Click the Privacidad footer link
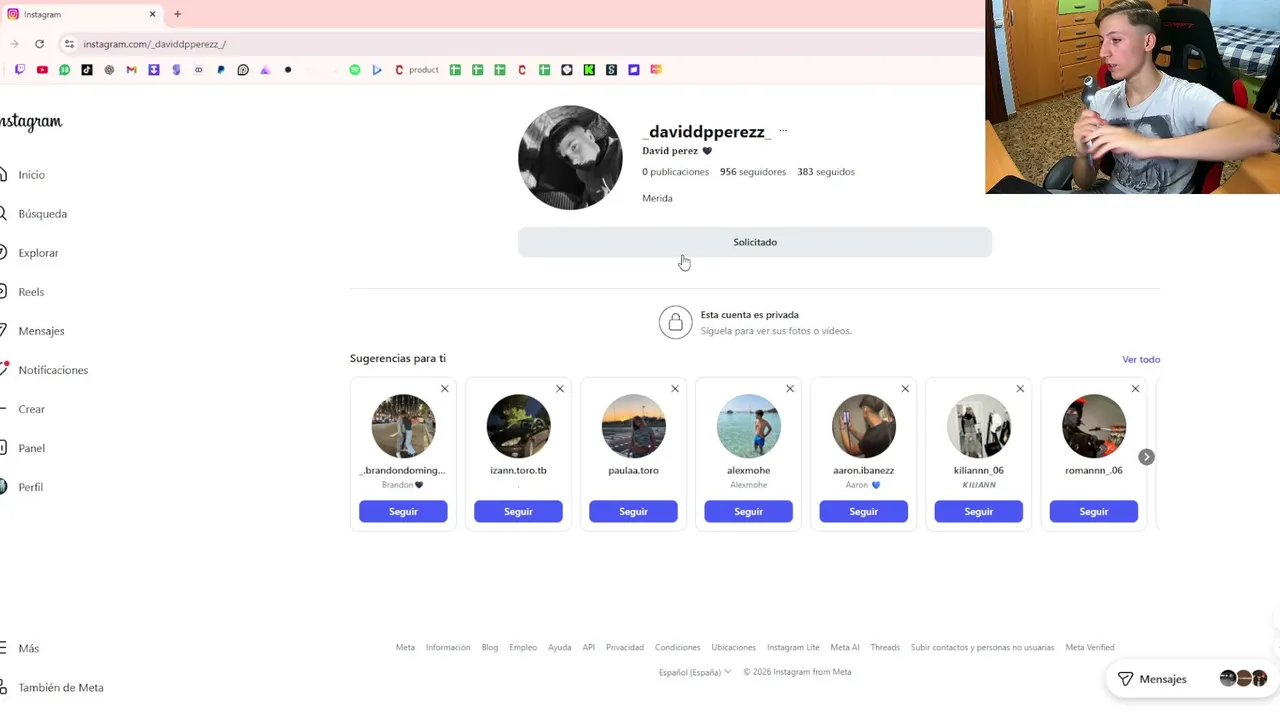 point(625,648)
